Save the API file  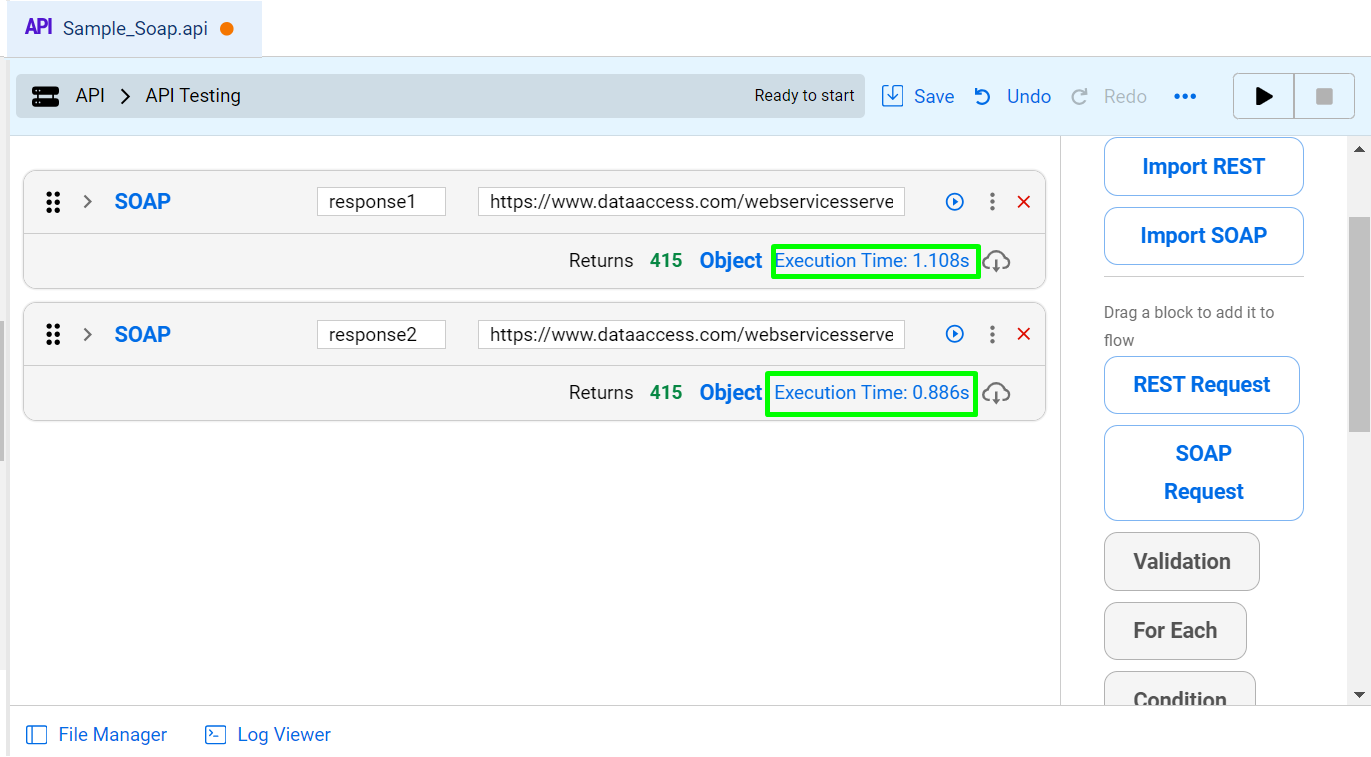coord(918,96)
